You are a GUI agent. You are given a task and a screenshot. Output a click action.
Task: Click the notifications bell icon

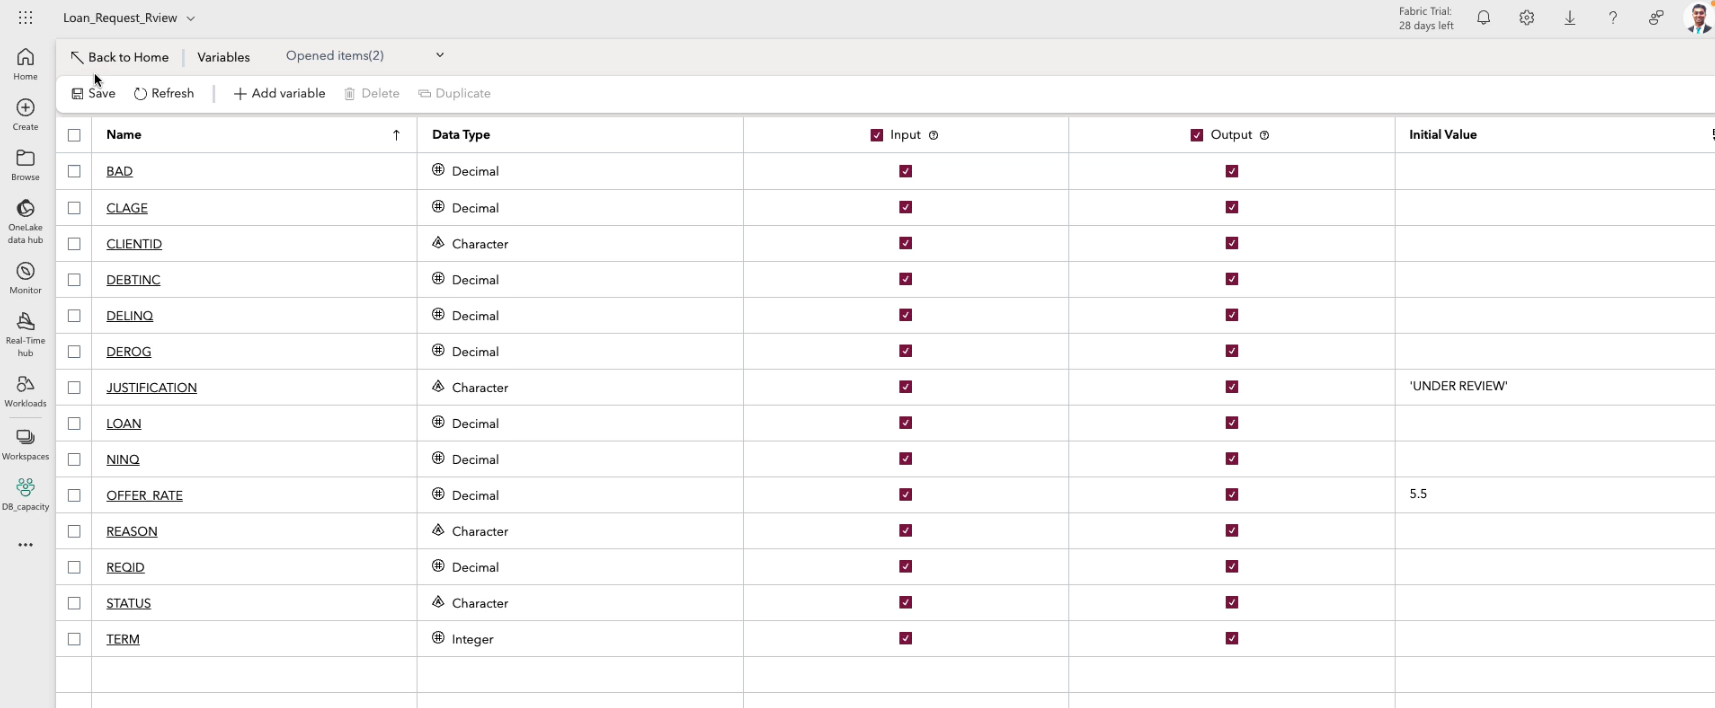tap(1484, 18)
